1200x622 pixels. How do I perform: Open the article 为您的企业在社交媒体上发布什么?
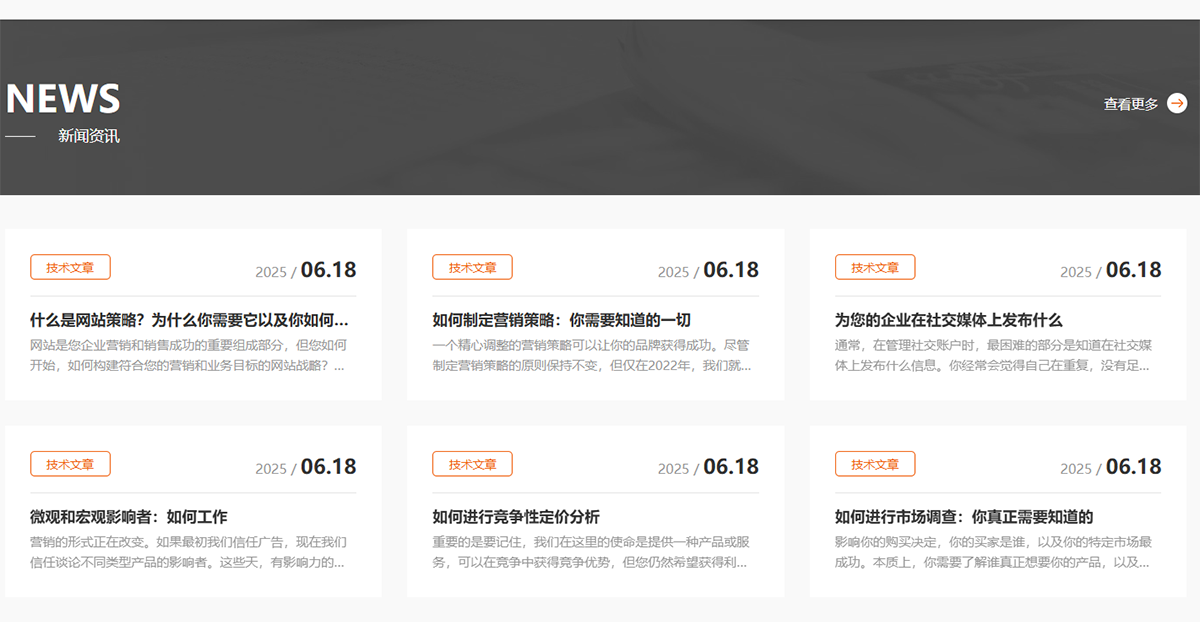coord(950,320)
